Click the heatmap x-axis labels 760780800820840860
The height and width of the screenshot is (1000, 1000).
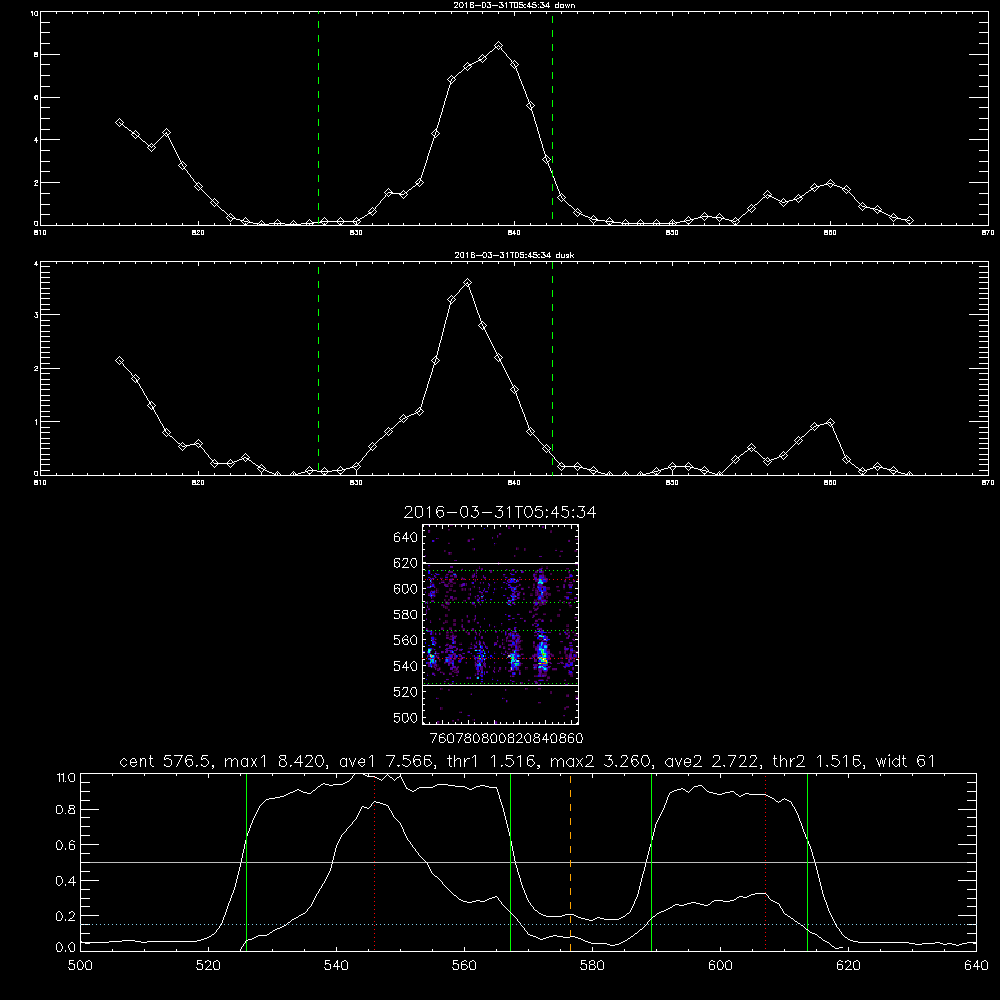point(507,738)
